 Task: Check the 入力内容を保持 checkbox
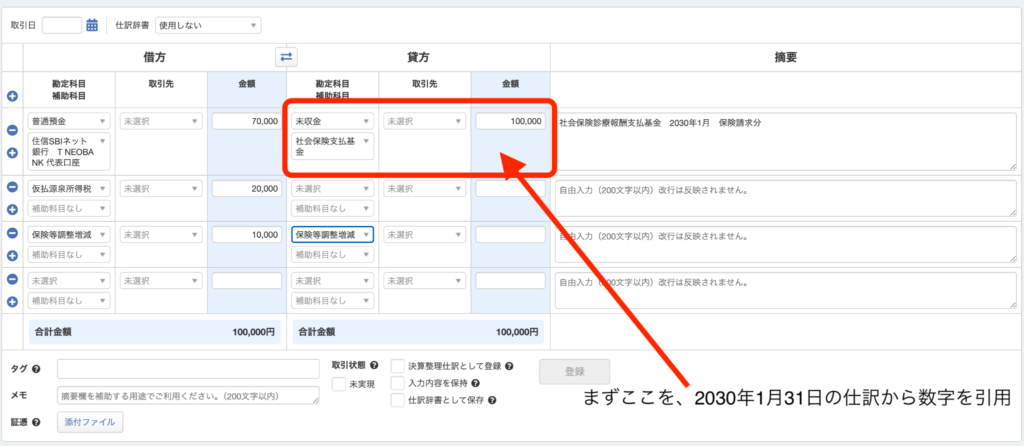pyautogui.click(x=397, y=383)
